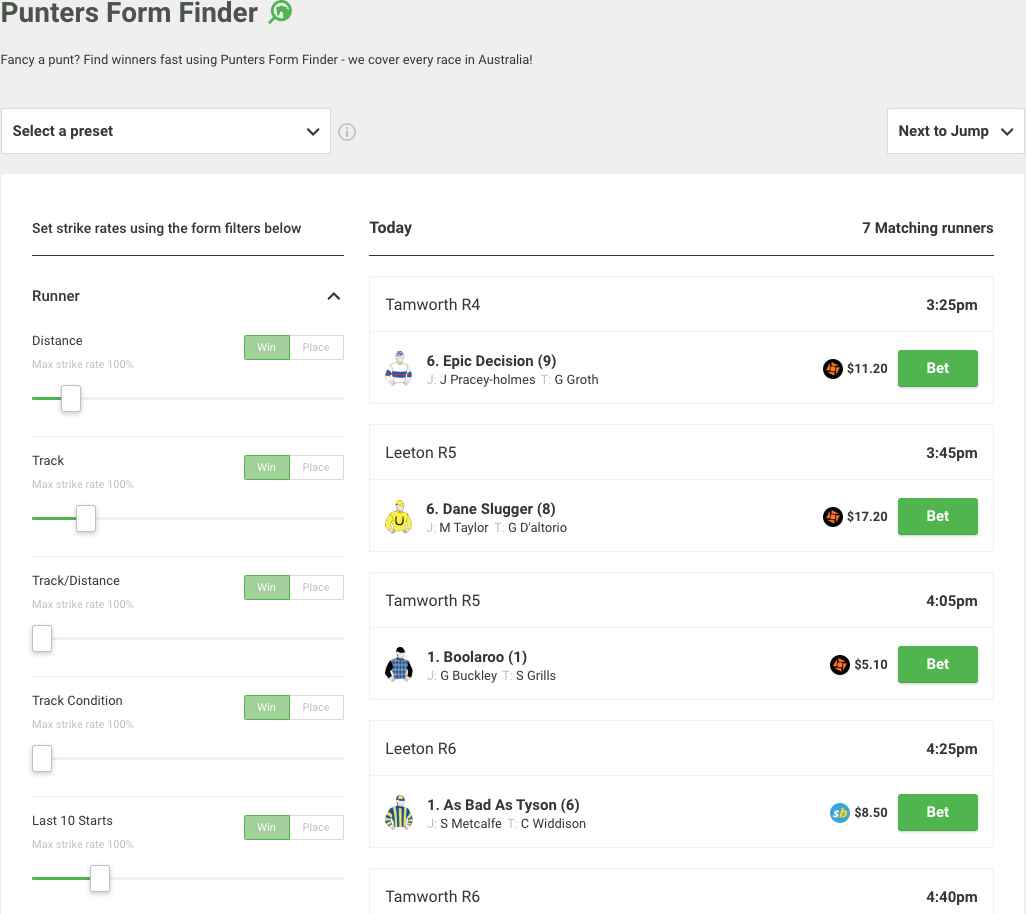Open the Select a preset dropdown
Screen dimensions: 1026x914
[x=166, y=131]
